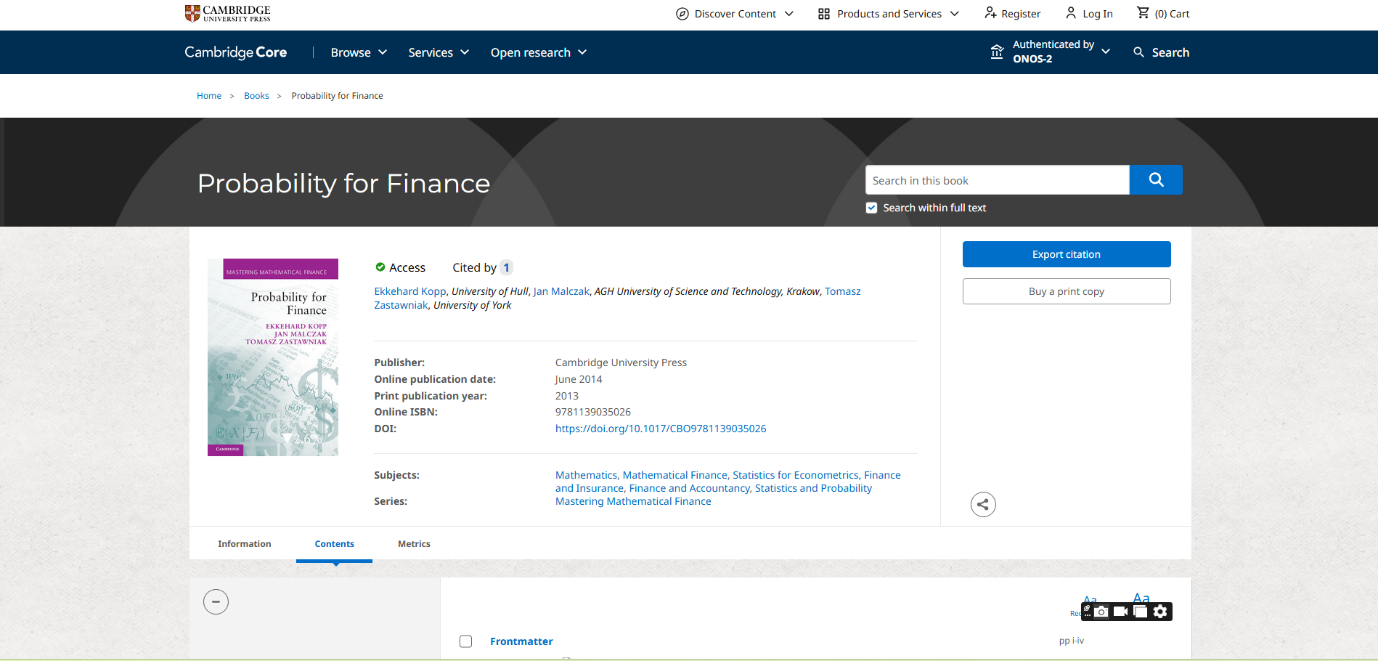
Task: Expand the Discover Content dropdown
Action: pyautogui.click(x=735, y=14)
